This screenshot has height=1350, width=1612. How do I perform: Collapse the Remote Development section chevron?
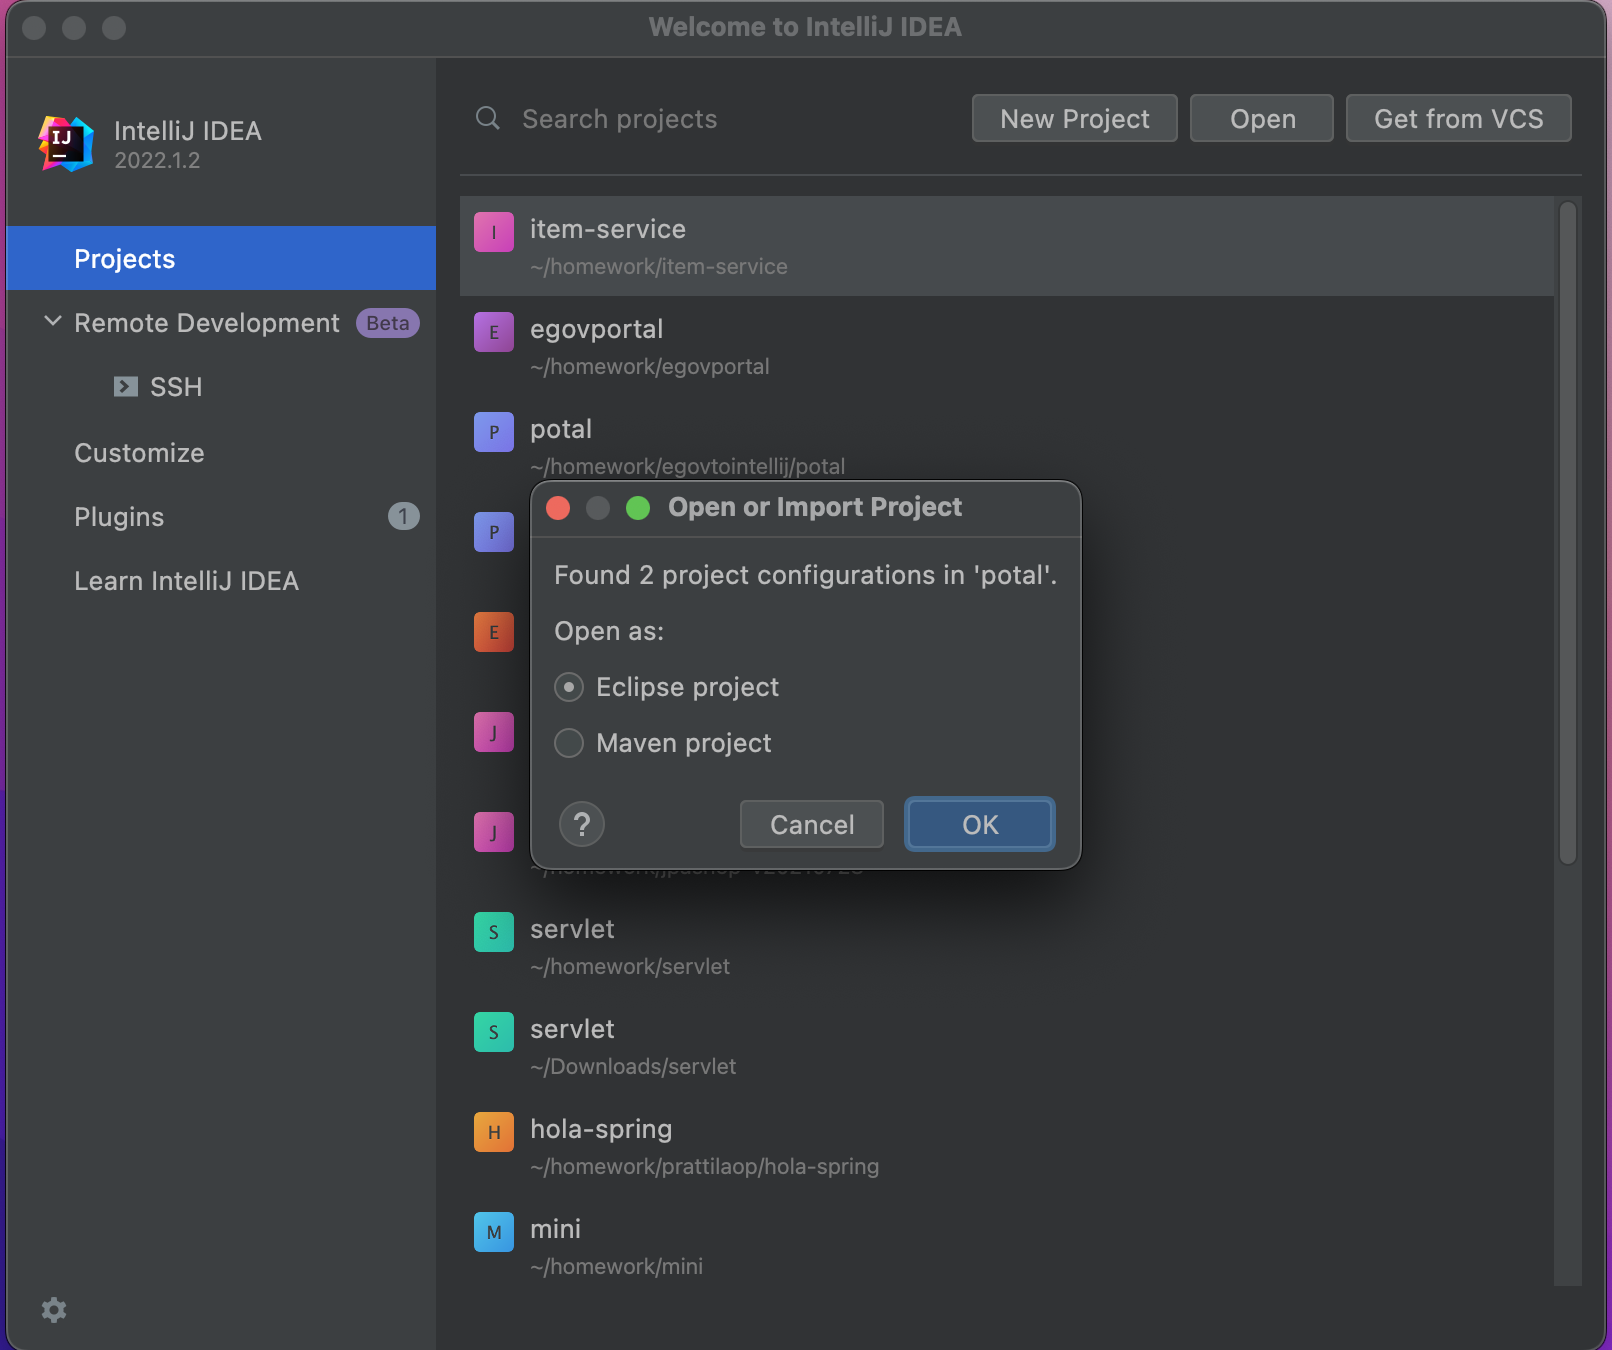pyautogui.click(x=53, y=322)
